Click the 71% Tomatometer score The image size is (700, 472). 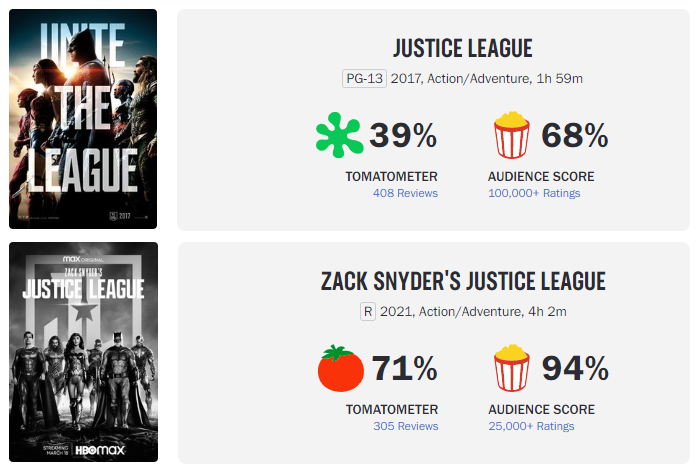click(x=404, y=369)
